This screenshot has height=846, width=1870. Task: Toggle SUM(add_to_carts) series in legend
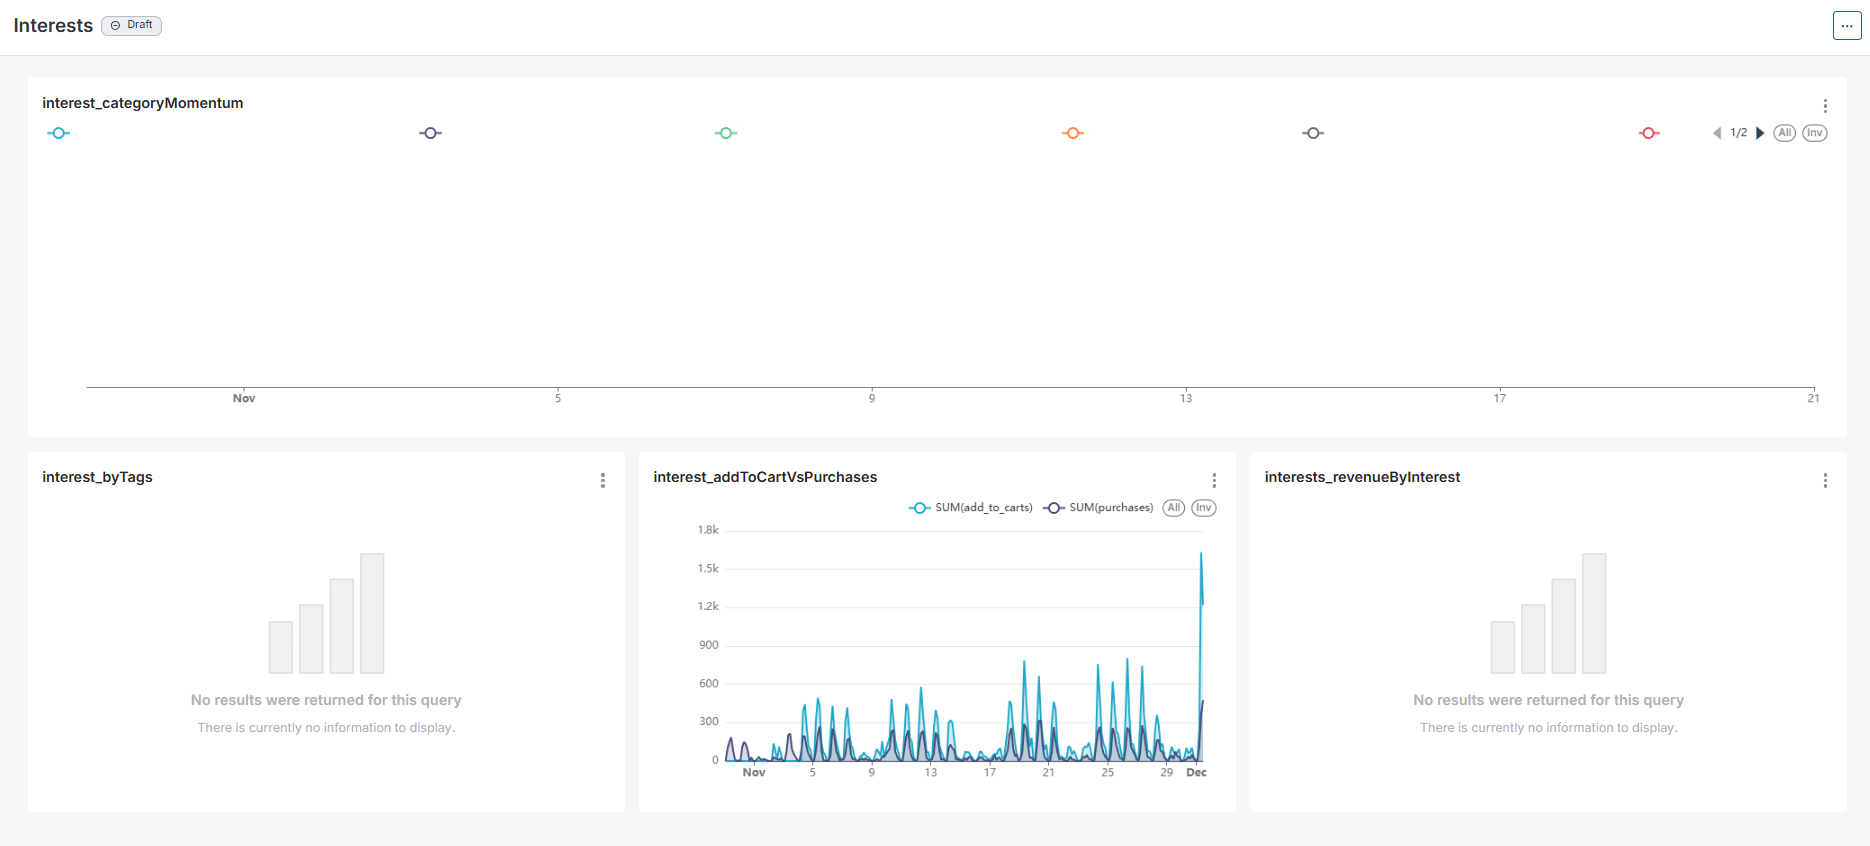click(x=971, y=508)
